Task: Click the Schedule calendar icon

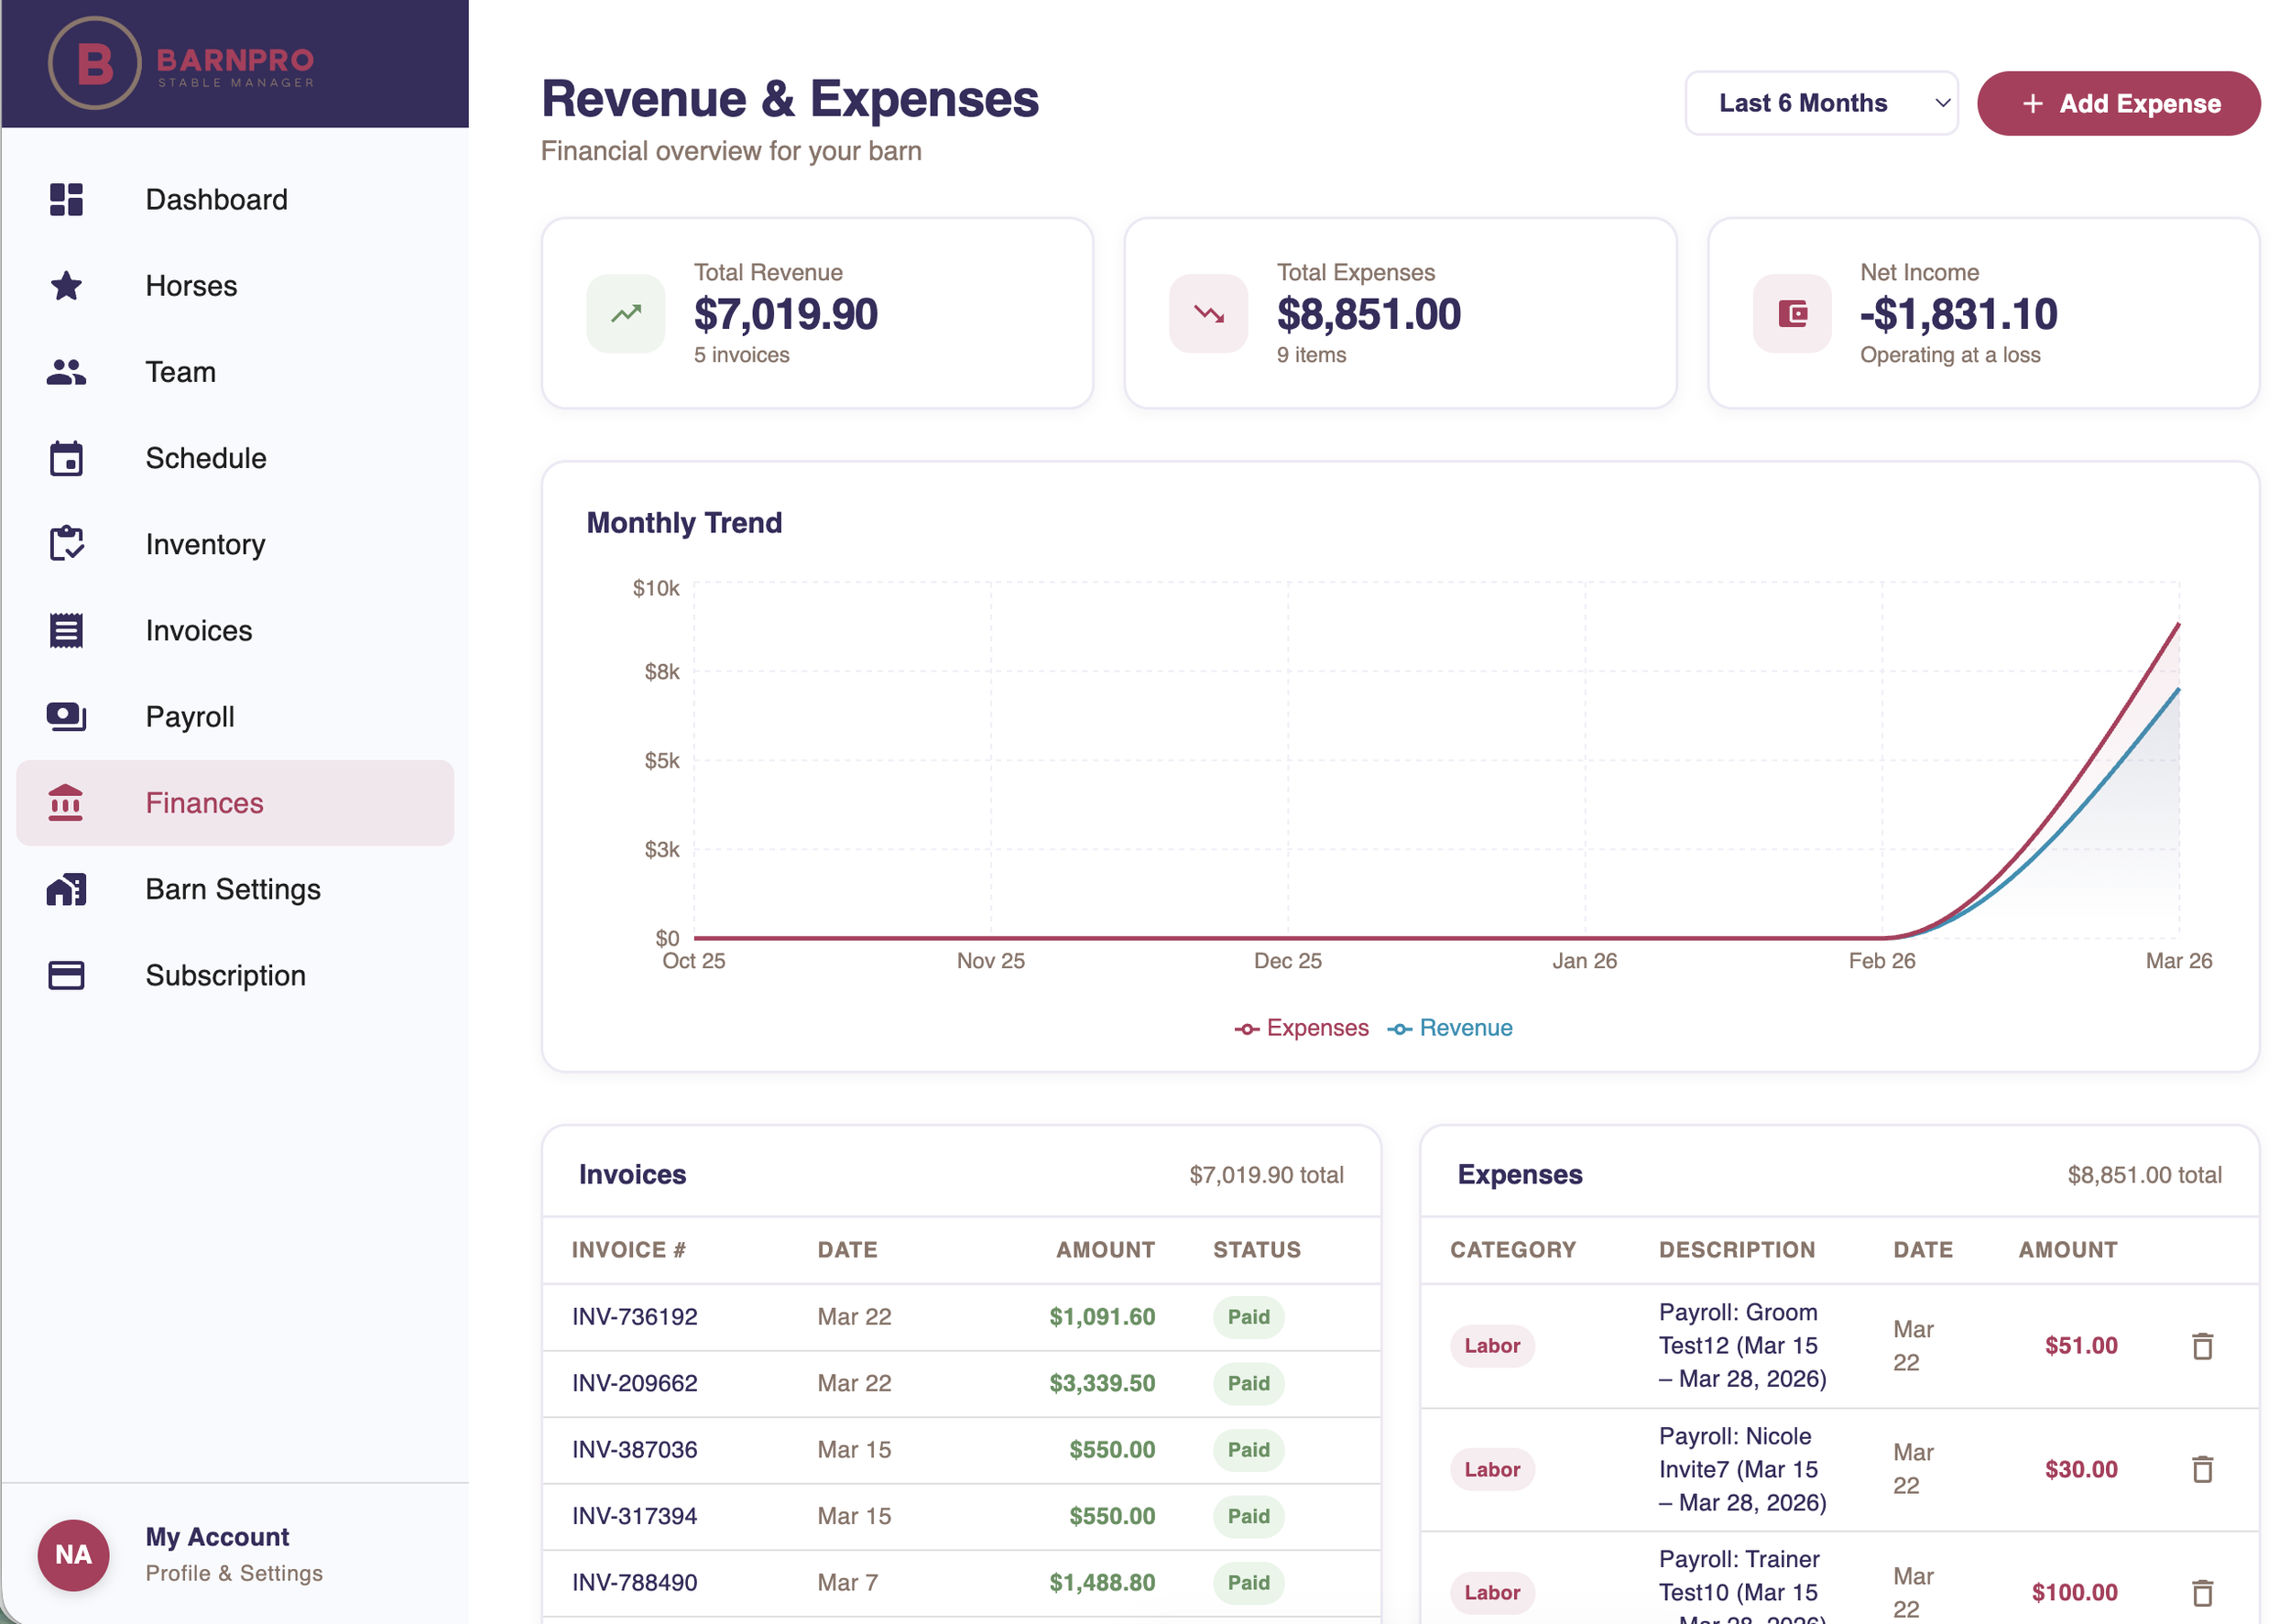Action: point(65,458)
